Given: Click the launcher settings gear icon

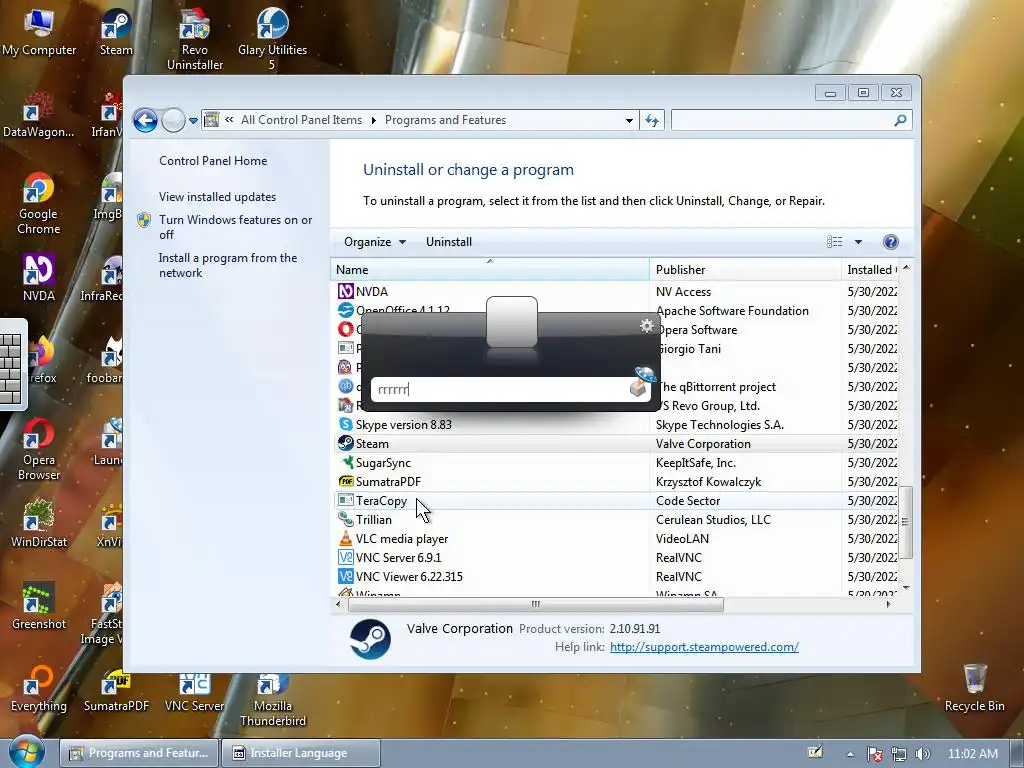Looking at the screenshot, I should tap(647, 326).
